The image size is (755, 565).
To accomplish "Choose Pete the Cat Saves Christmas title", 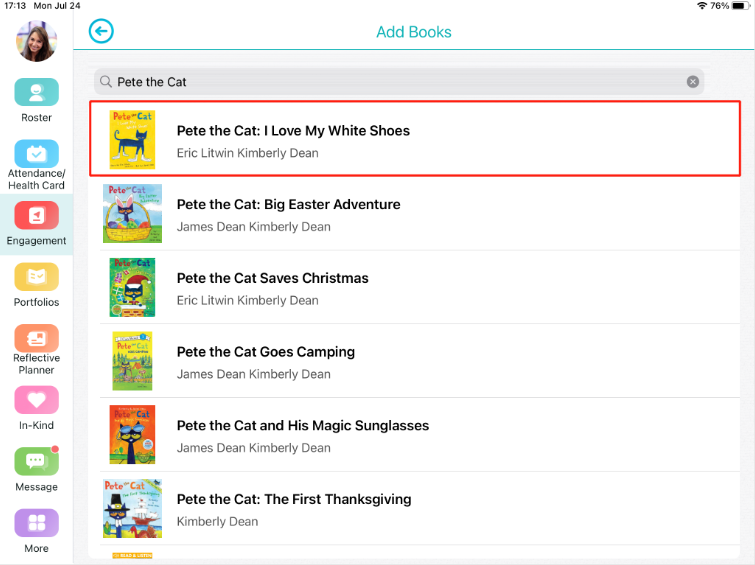I will coord(273,278).
